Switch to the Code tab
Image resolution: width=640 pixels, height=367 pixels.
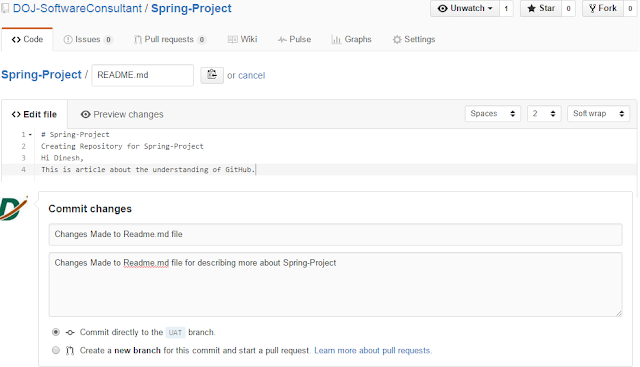point(27,39)
